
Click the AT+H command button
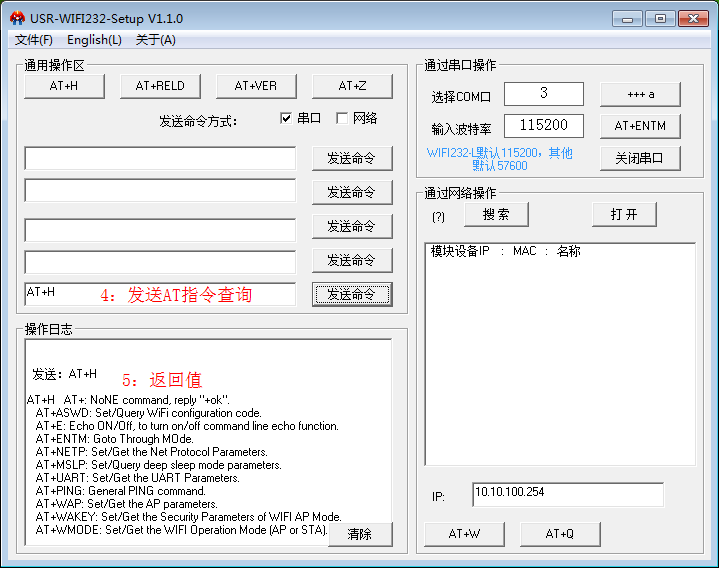coord(64,86)
